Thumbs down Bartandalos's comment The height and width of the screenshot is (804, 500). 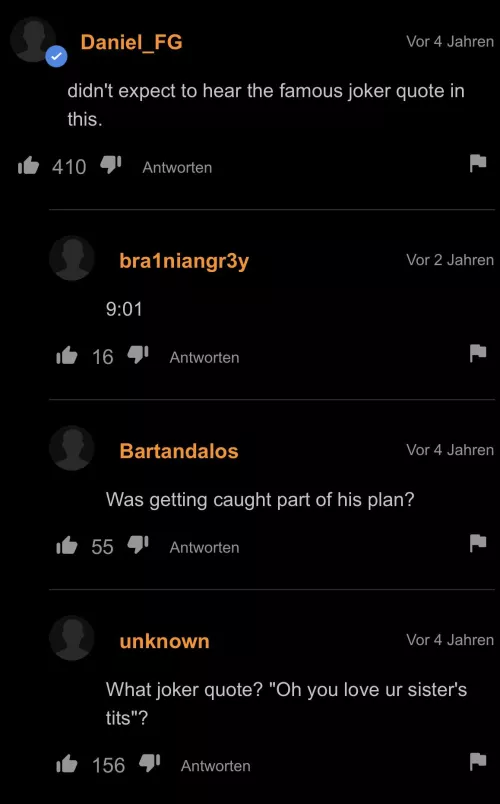[138, 545]
